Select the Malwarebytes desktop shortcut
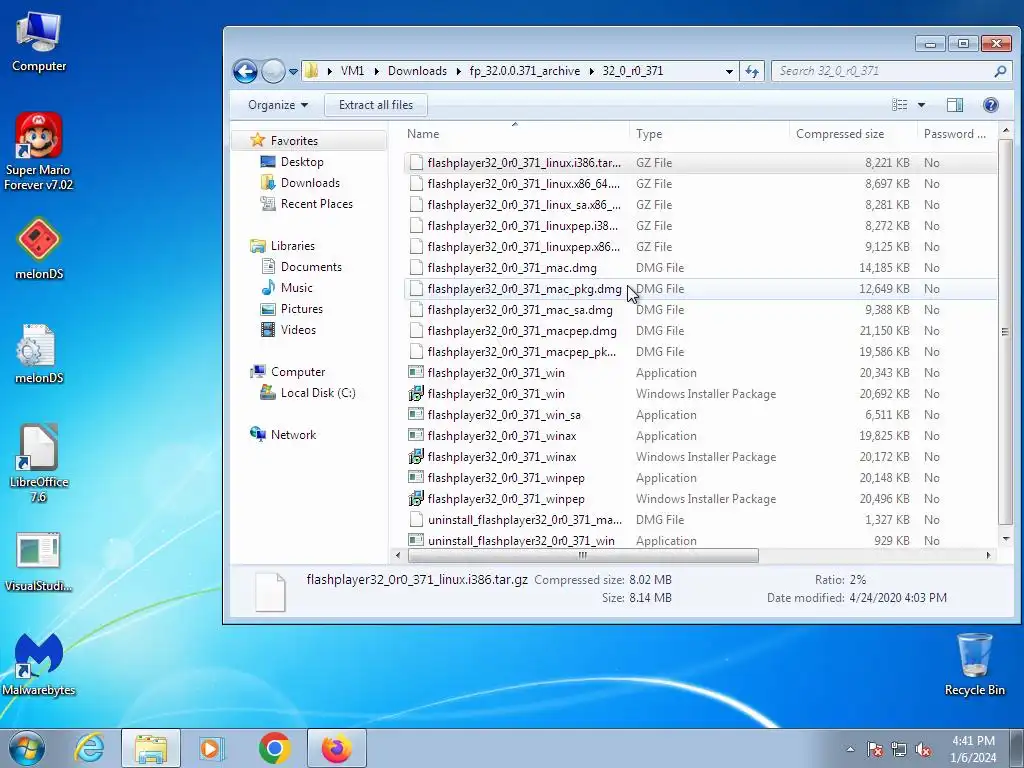Screen dimensions: 1024x768 (x=39, y=664)
